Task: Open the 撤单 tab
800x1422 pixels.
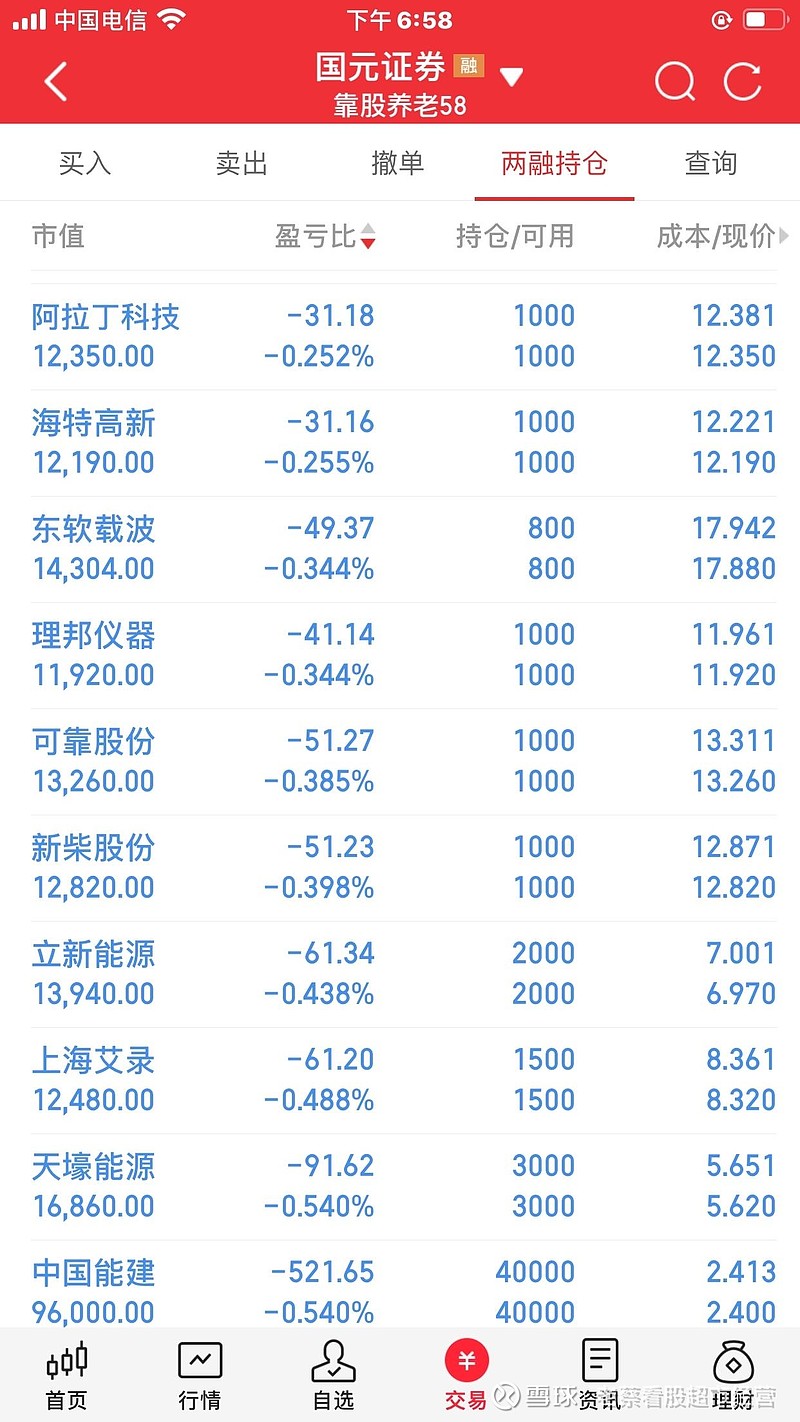Action: pyautogui.click(x=397, y=163)
